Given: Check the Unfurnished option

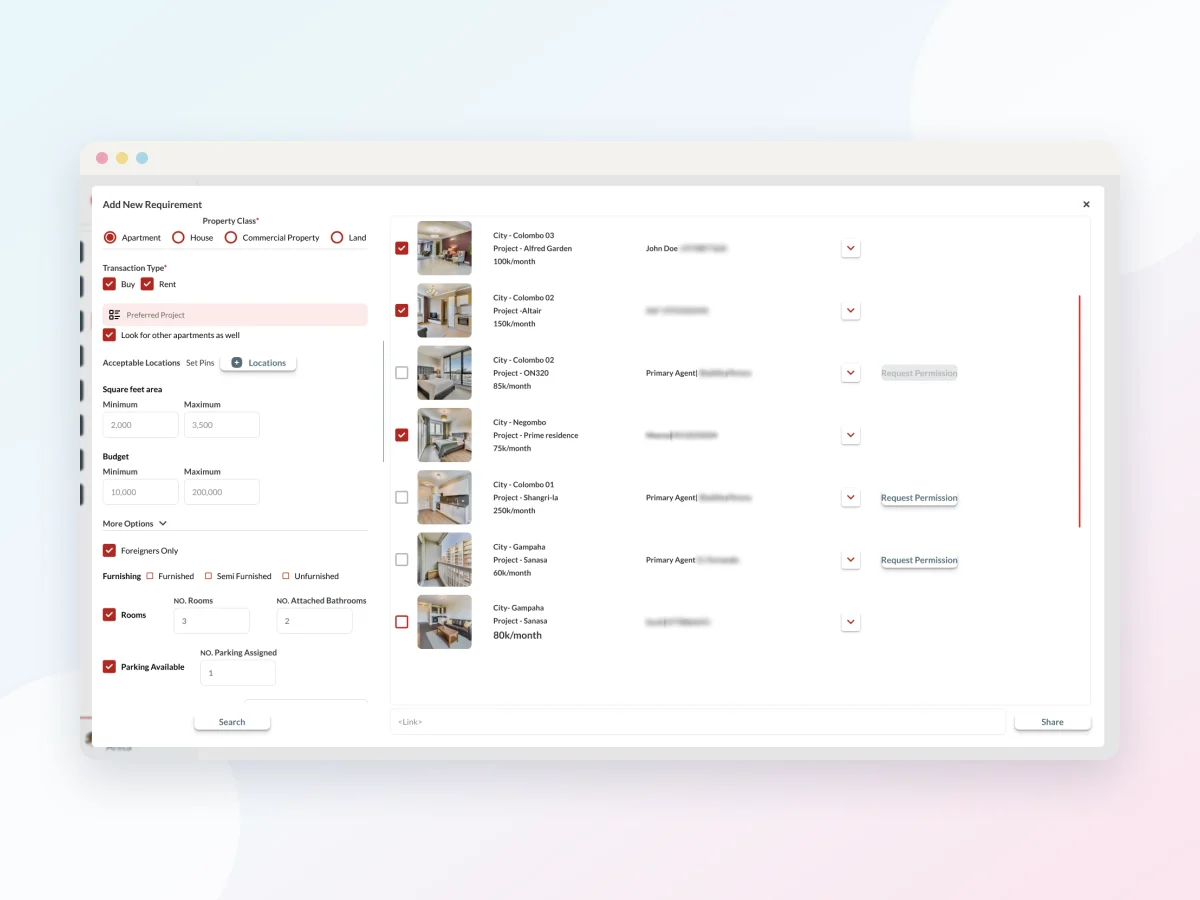Looking at the screenshot, I should (x=285, y=576).
